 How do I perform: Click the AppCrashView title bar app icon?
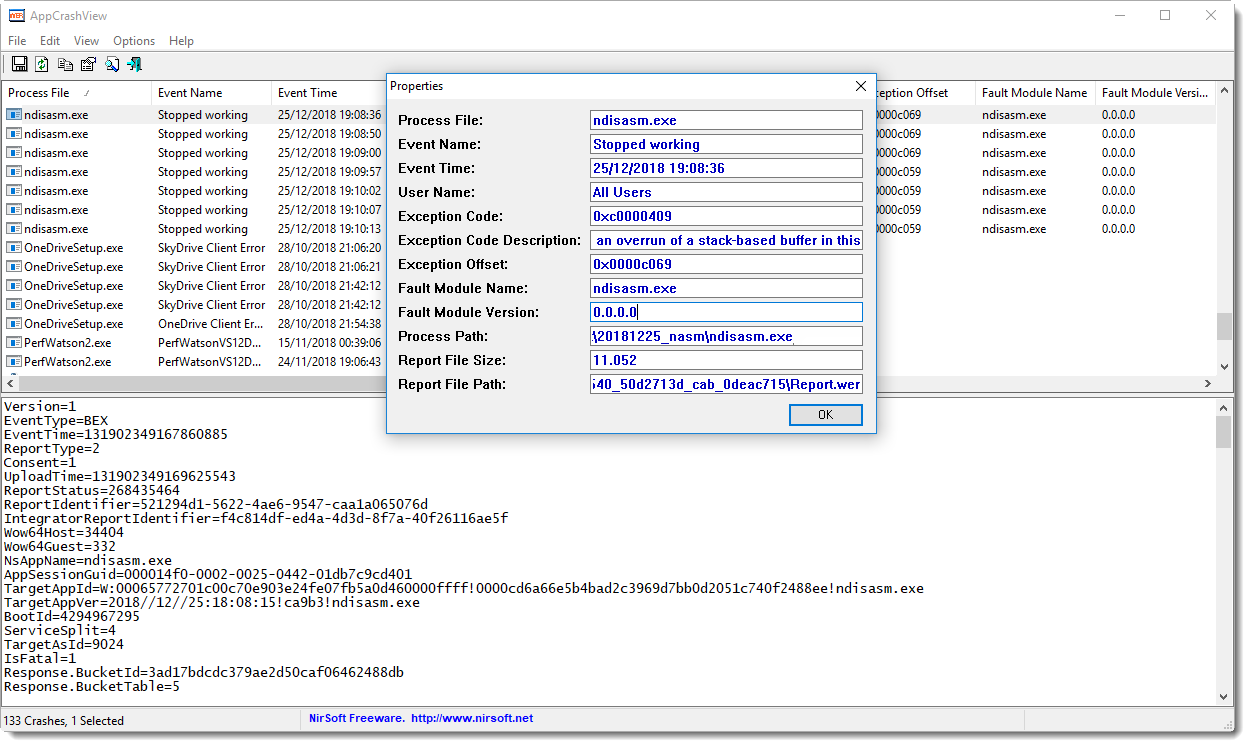[x=16, y=15]
